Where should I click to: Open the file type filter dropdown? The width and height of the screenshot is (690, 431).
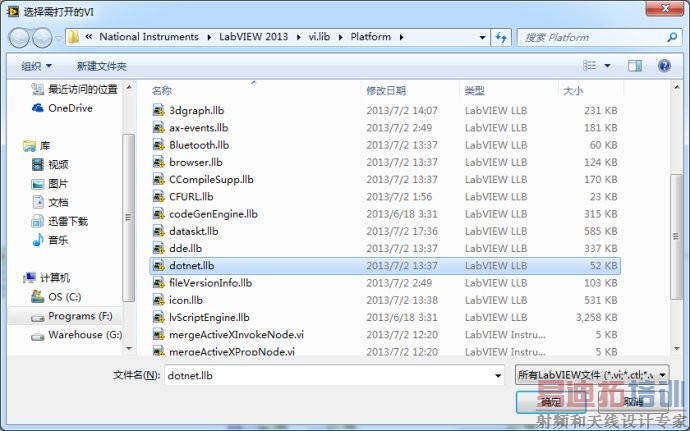pyautogui.click(x=662, y=375)
